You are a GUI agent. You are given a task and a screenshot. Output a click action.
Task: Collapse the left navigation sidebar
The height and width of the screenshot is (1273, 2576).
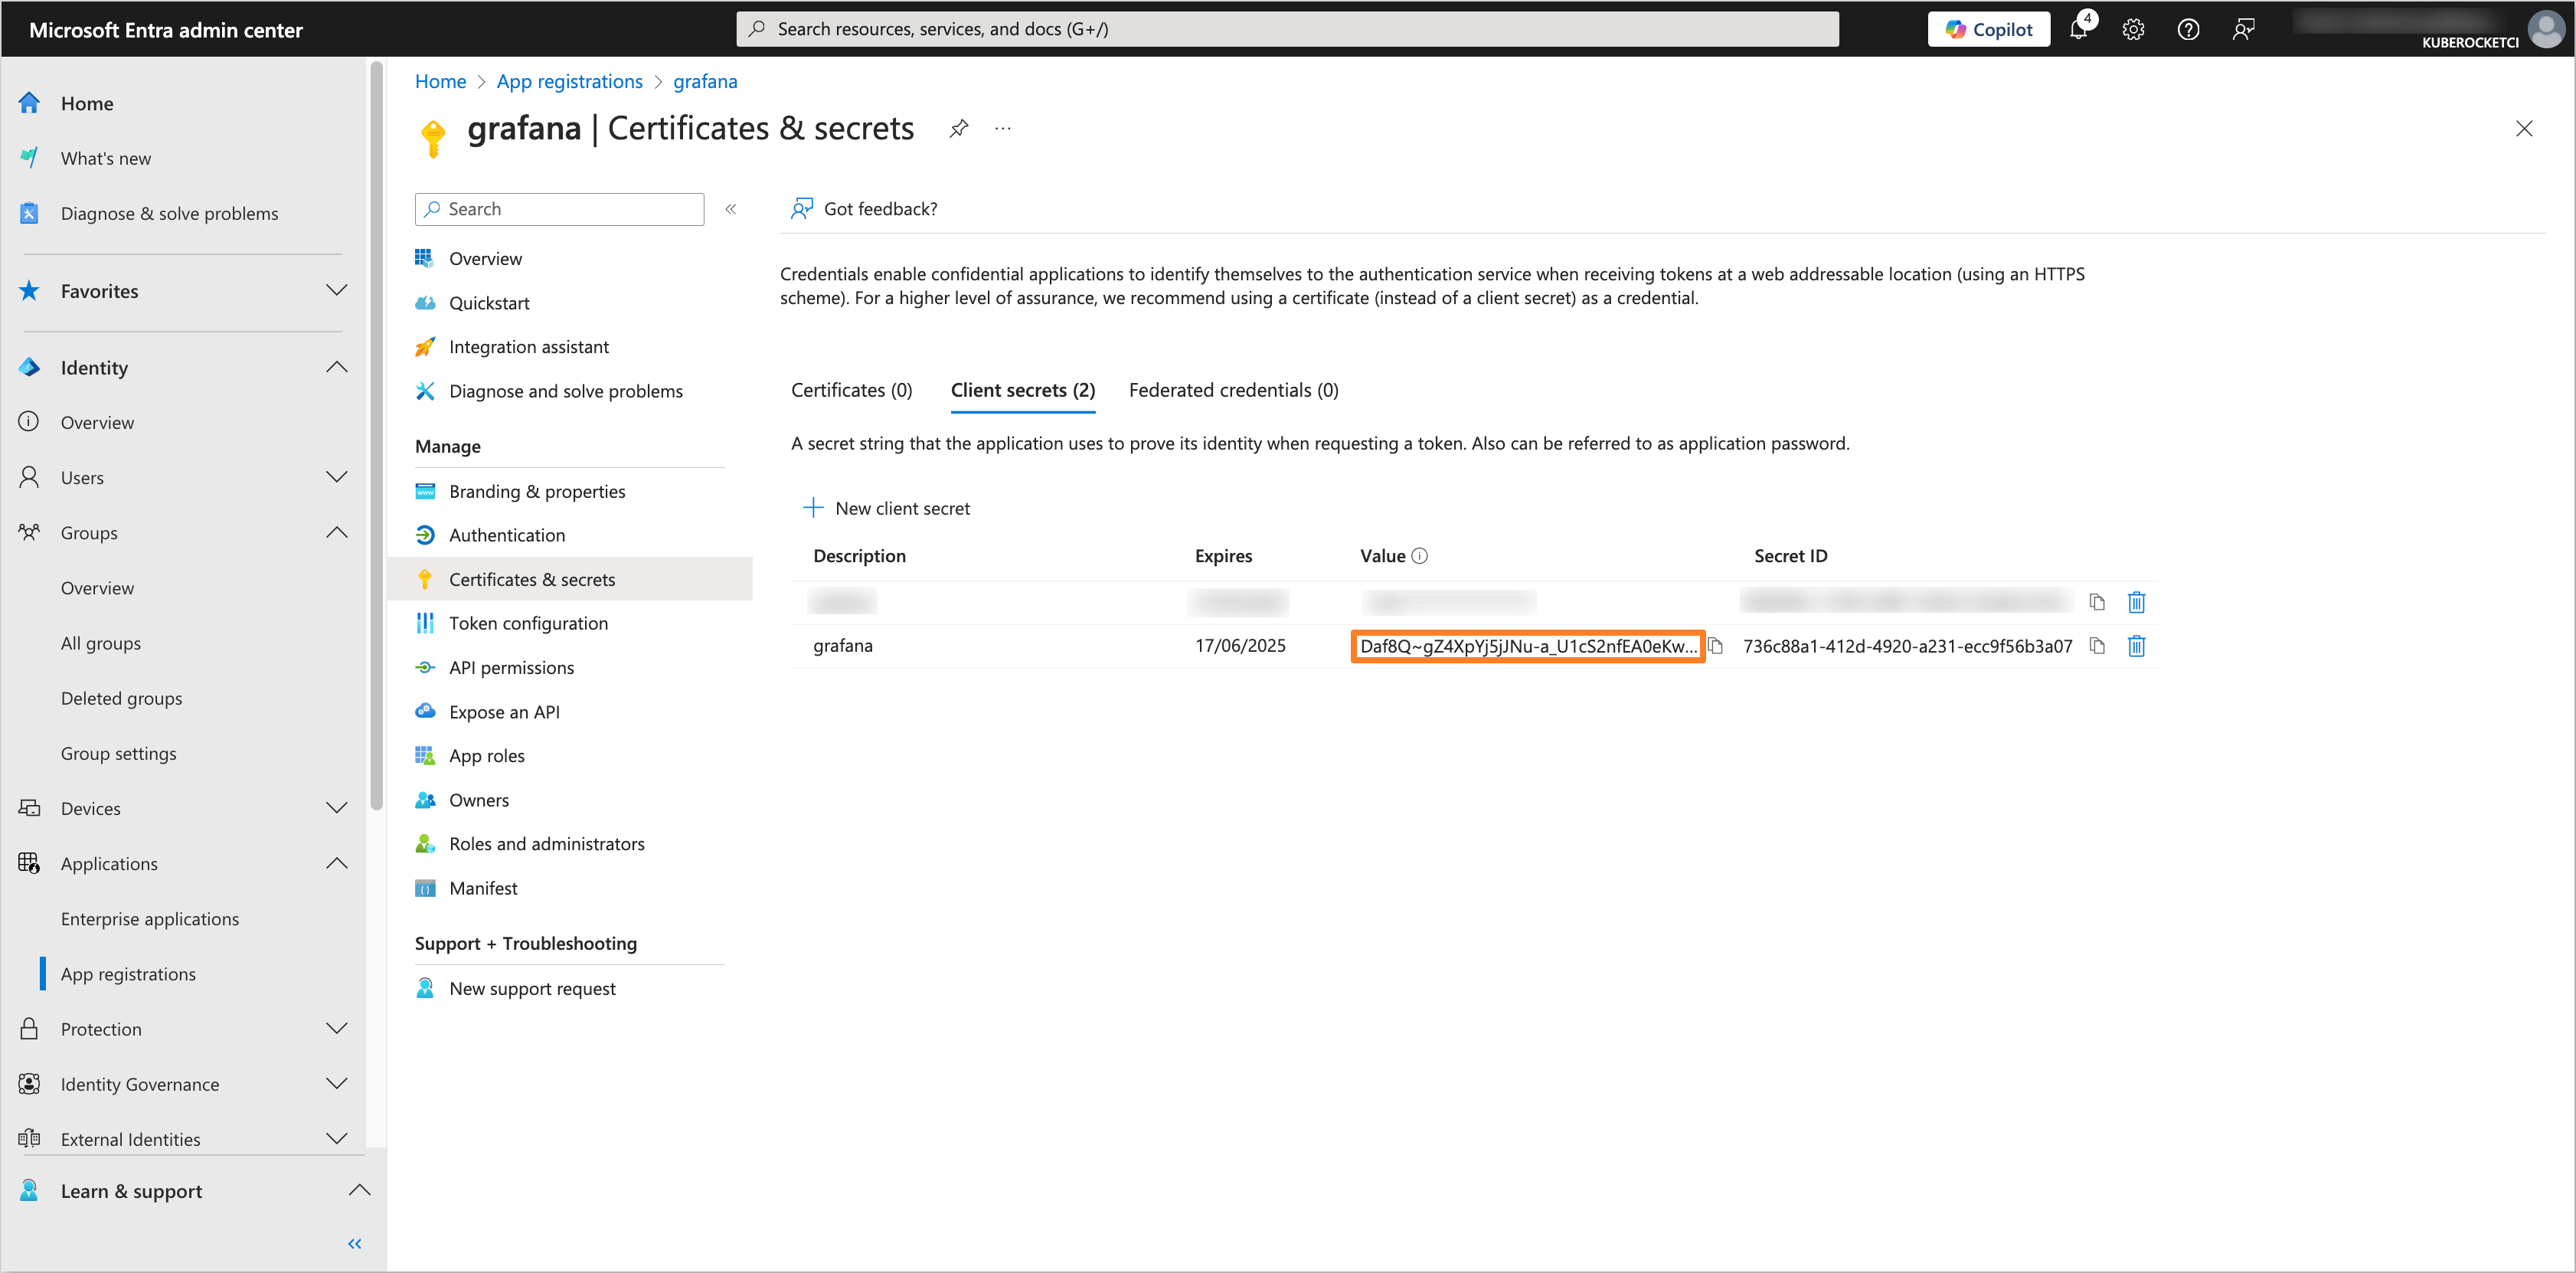[354, 1243]
